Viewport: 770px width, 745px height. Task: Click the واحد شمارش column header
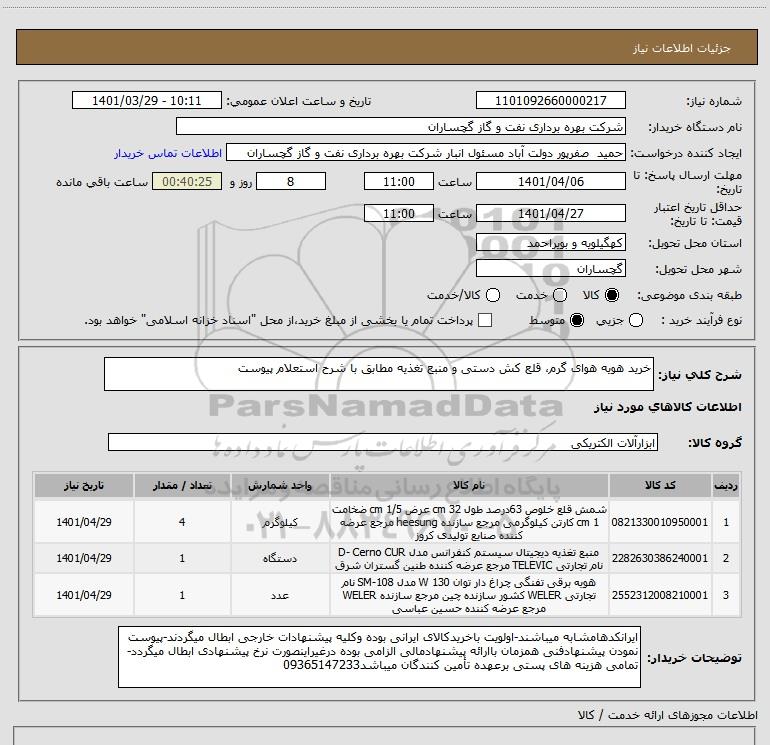point(280,485)
